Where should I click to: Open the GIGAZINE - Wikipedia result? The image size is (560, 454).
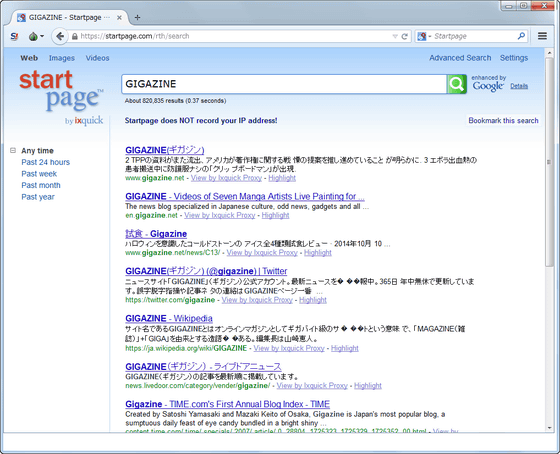tap(169, 318)
